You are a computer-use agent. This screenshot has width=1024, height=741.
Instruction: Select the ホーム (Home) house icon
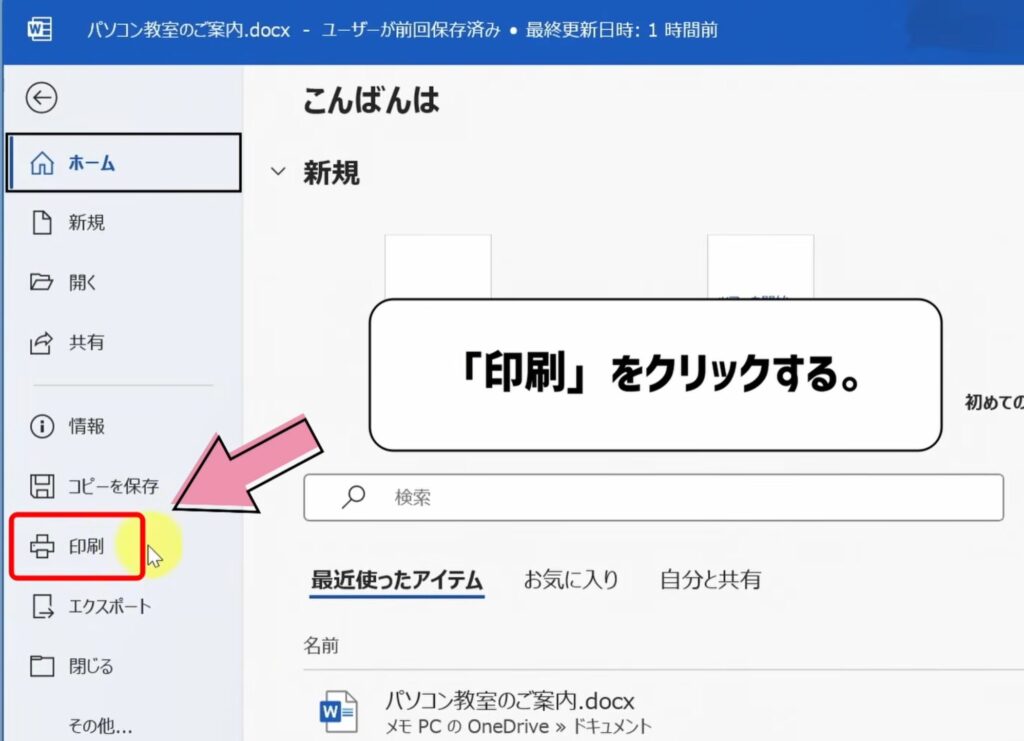click(x=43, y=162)
